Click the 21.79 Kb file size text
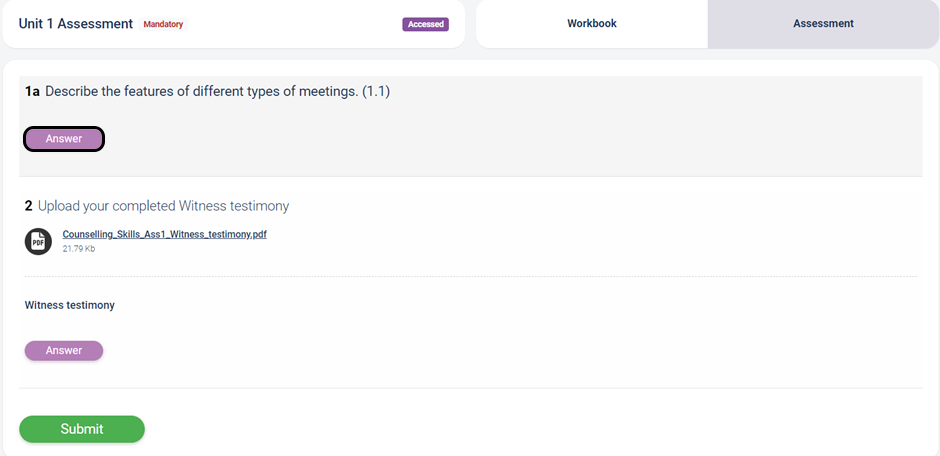The image size is (940, 456). (79, 248)
